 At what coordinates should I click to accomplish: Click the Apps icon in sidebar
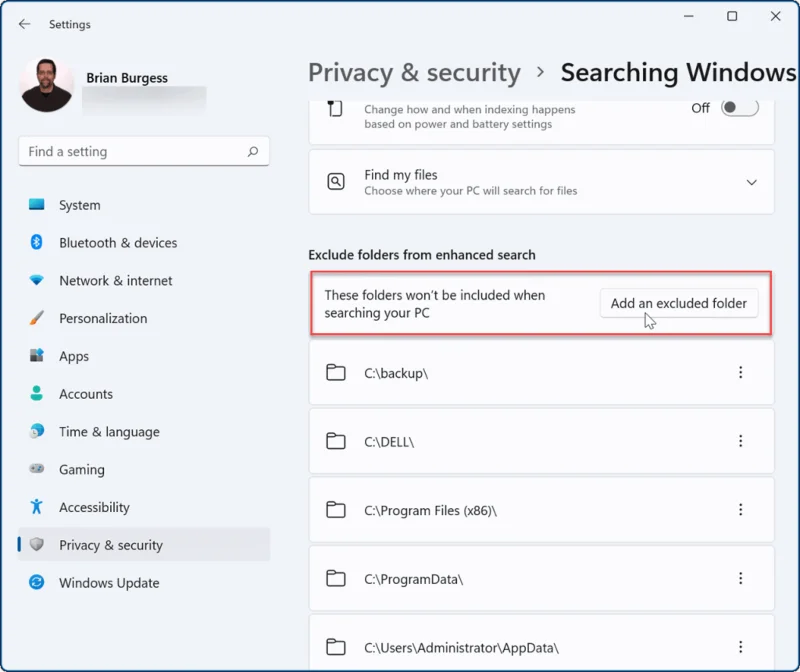36,355
